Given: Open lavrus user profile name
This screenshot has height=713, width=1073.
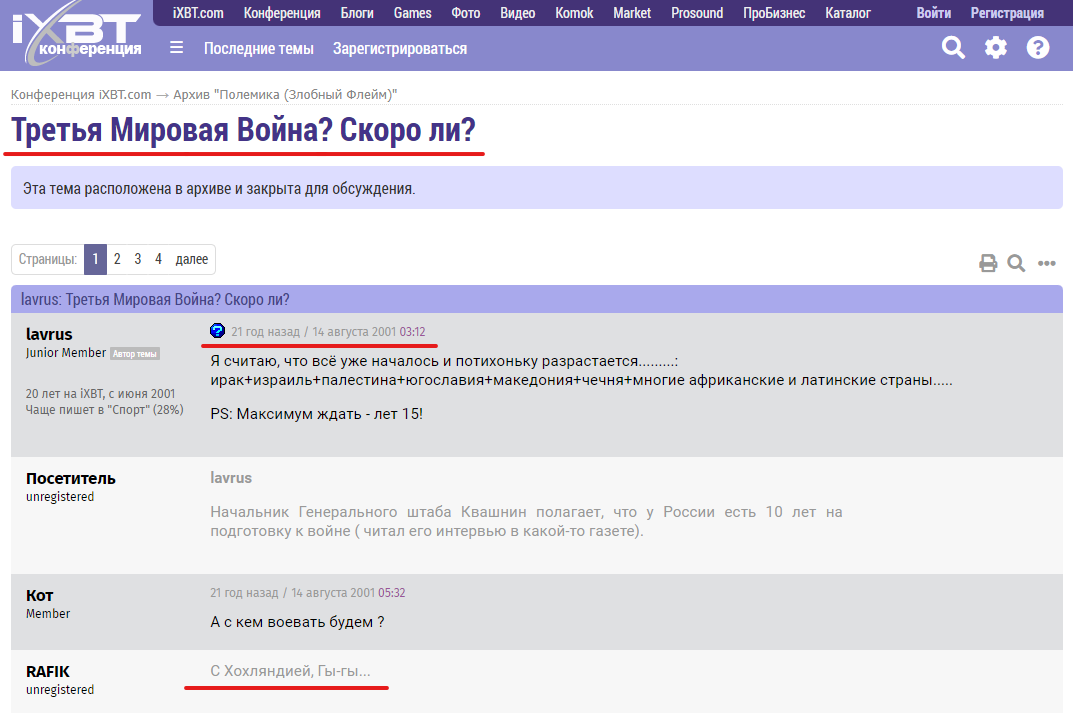Looking at the screenshot, I should click(49, 334).
